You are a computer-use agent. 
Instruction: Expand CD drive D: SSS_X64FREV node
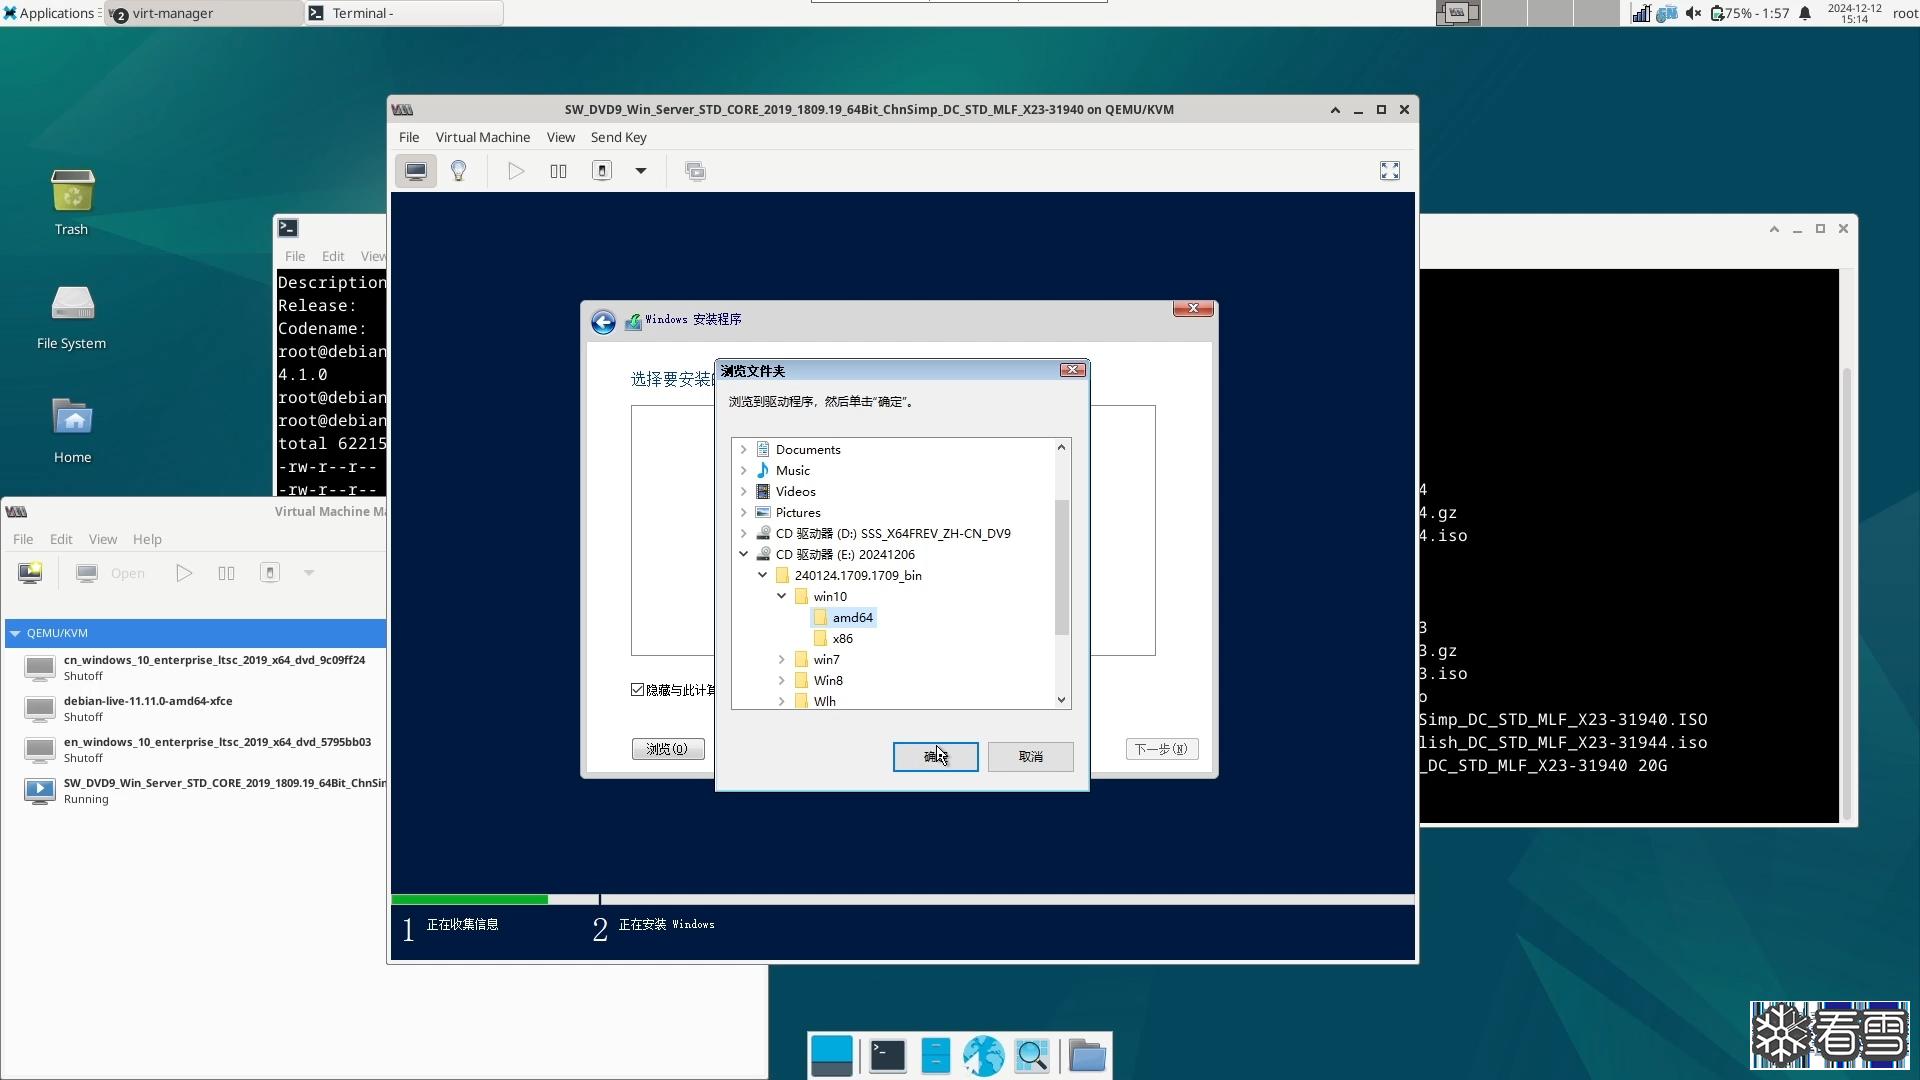pyautogui.click(x=743, y=533)
